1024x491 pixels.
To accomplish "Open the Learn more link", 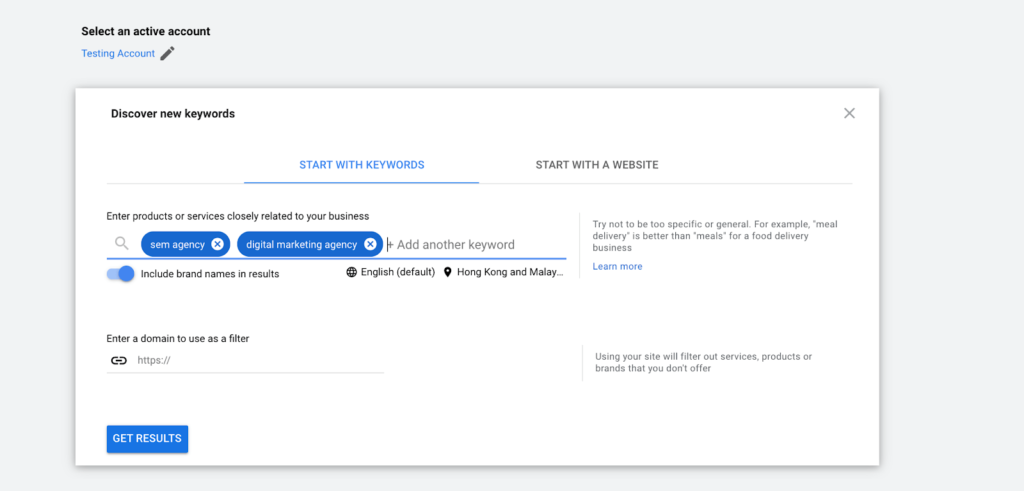I will (617, 266).
